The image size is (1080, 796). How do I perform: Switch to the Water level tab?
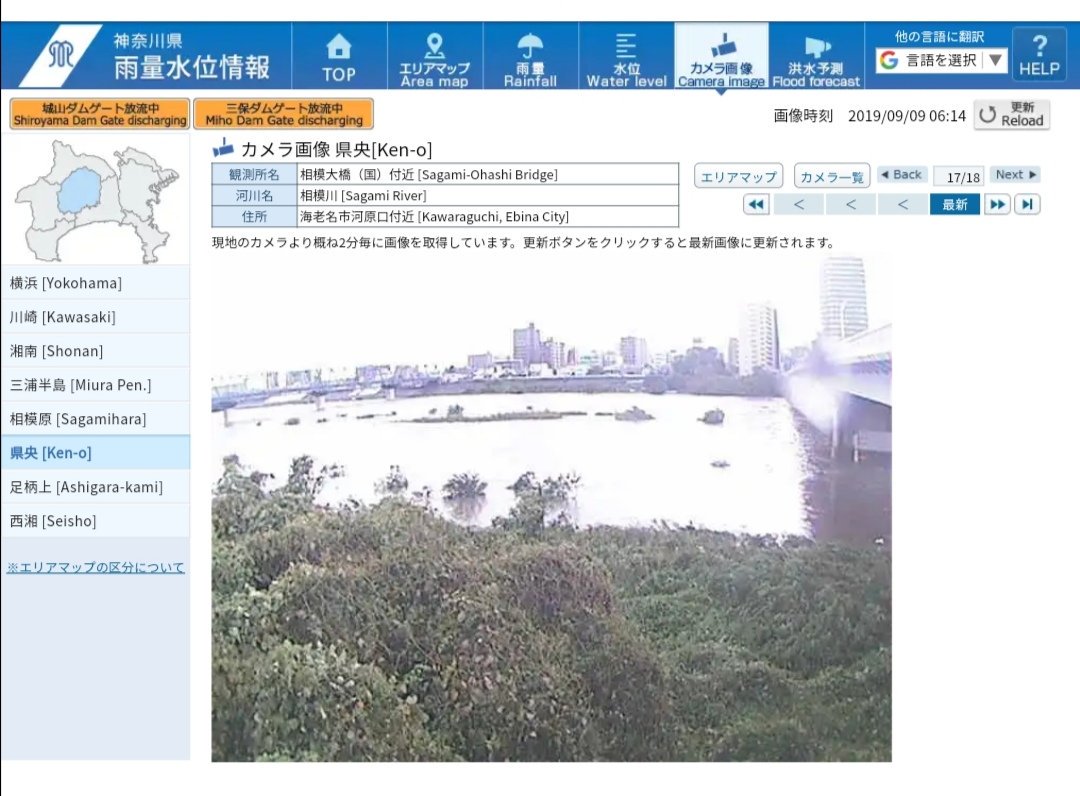coord(626,56)
